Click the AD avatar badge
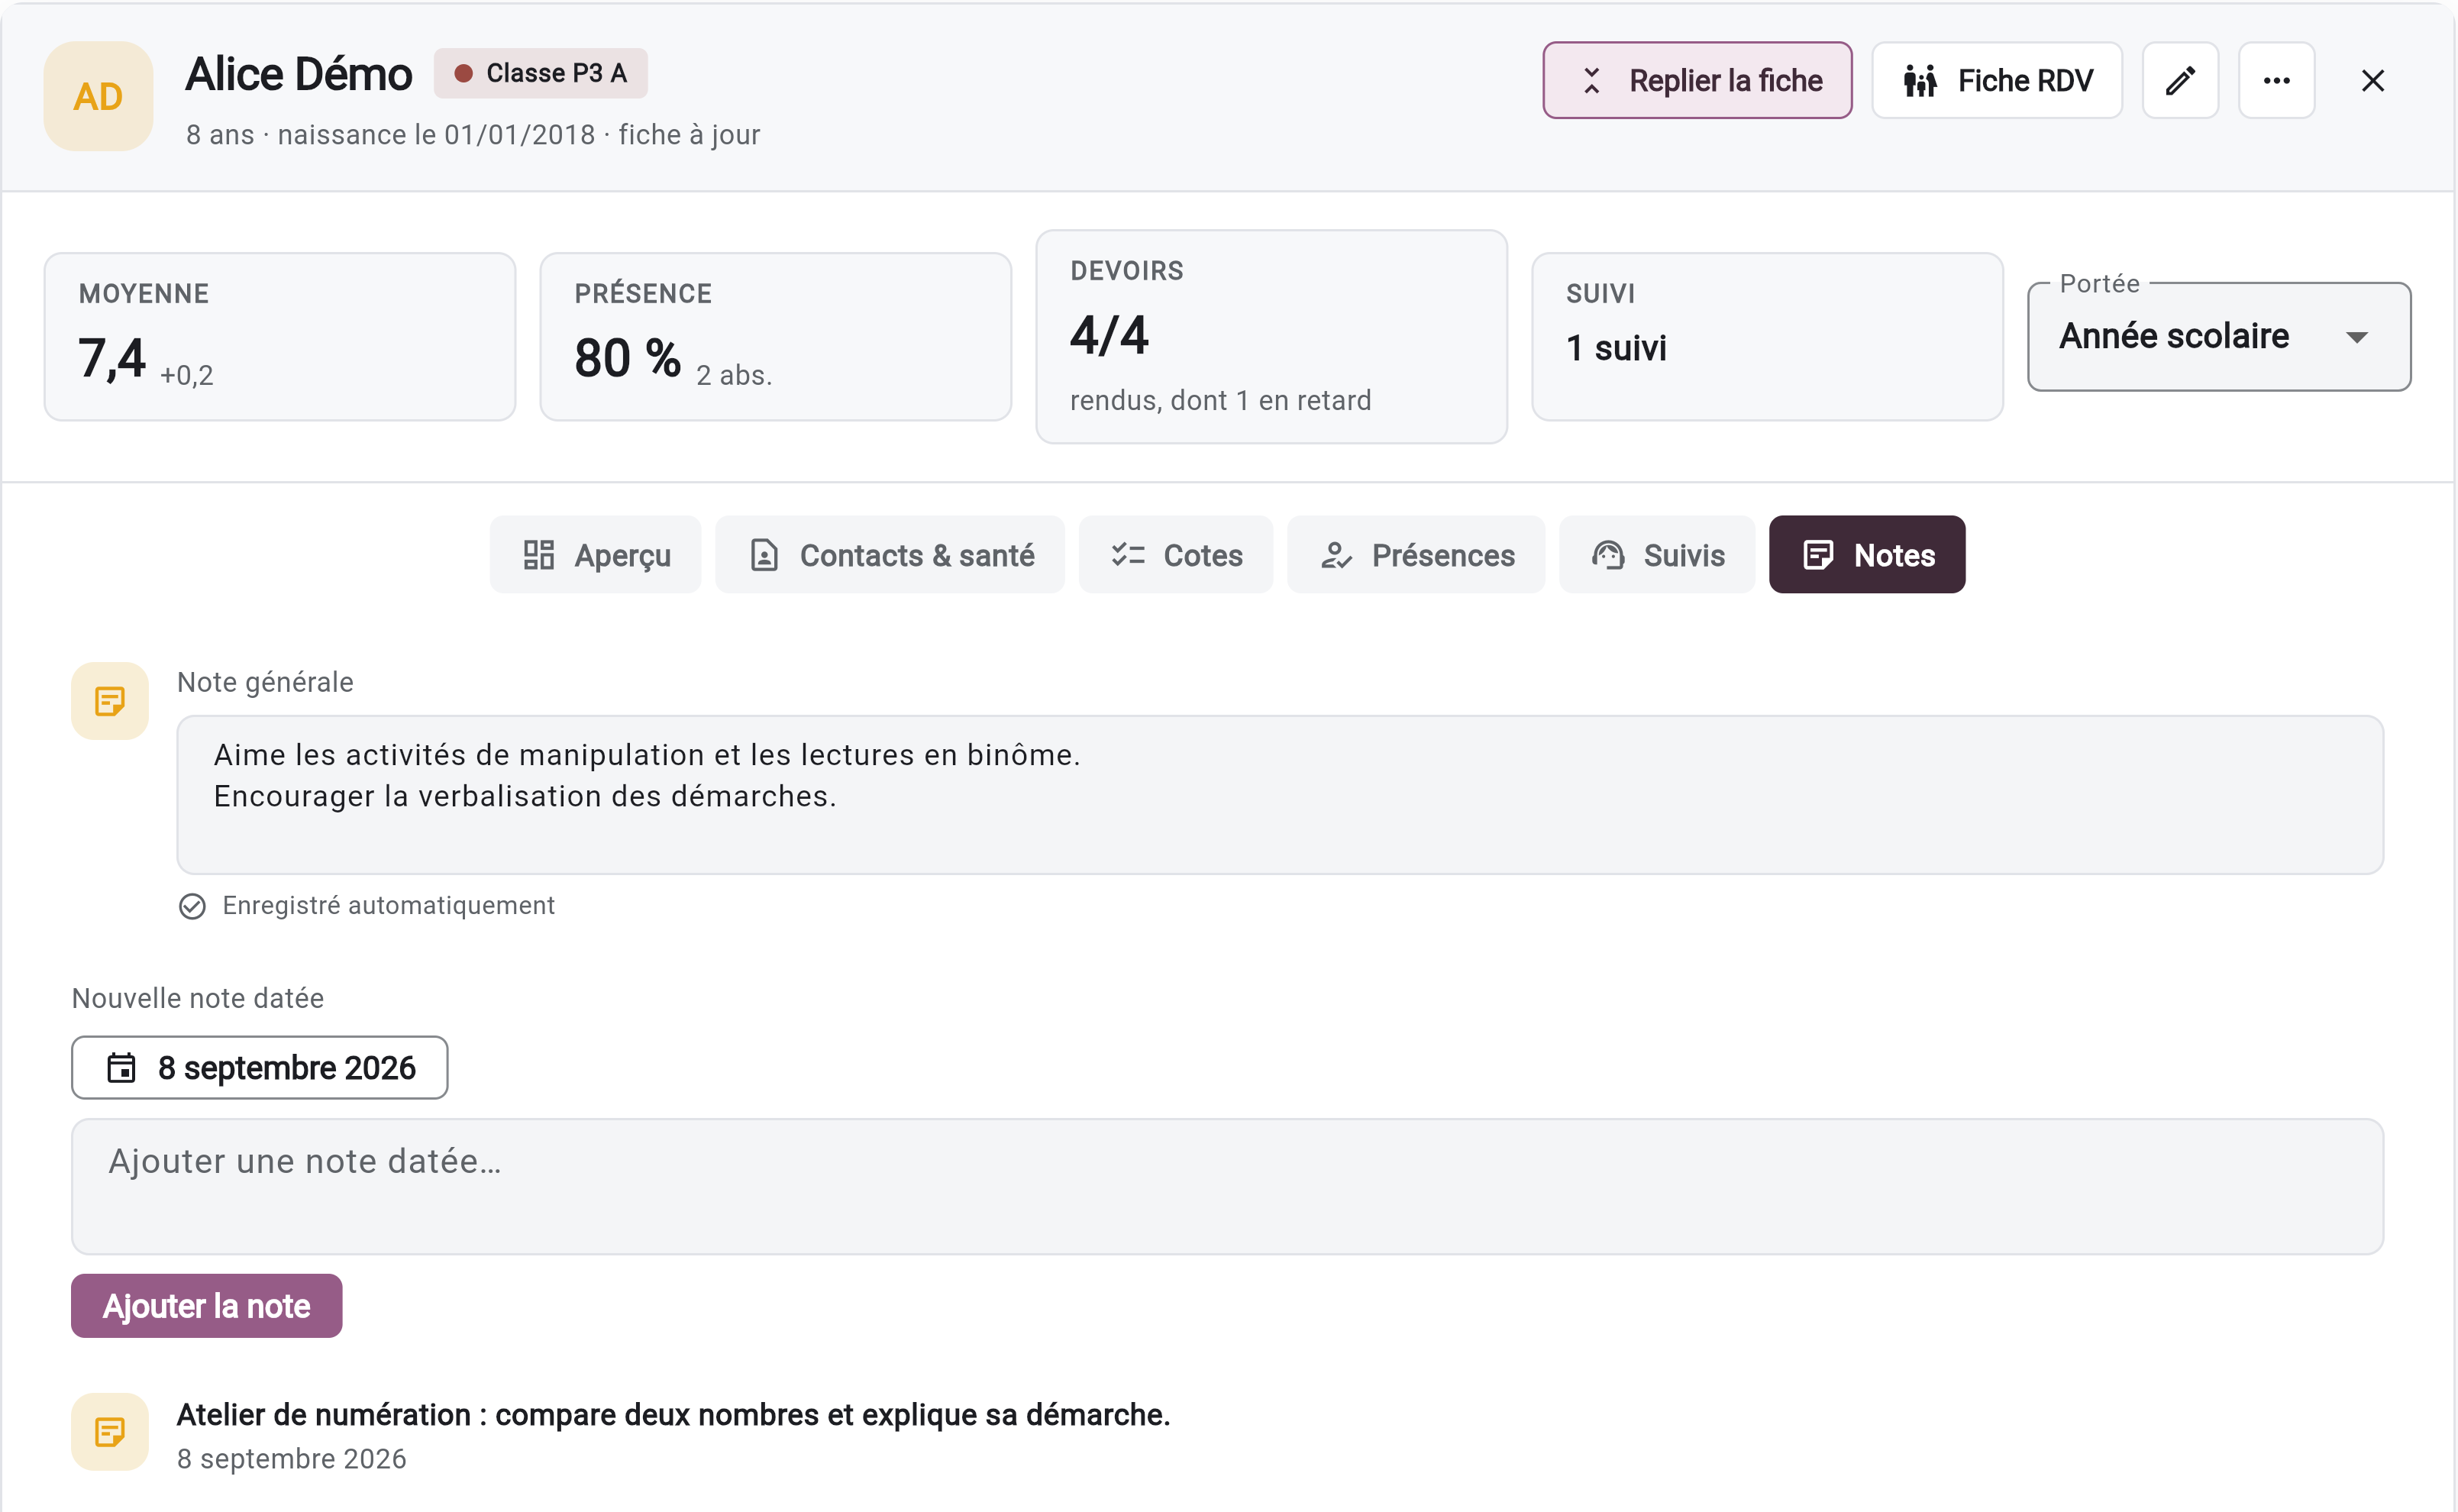 click(x=98, y=96)
